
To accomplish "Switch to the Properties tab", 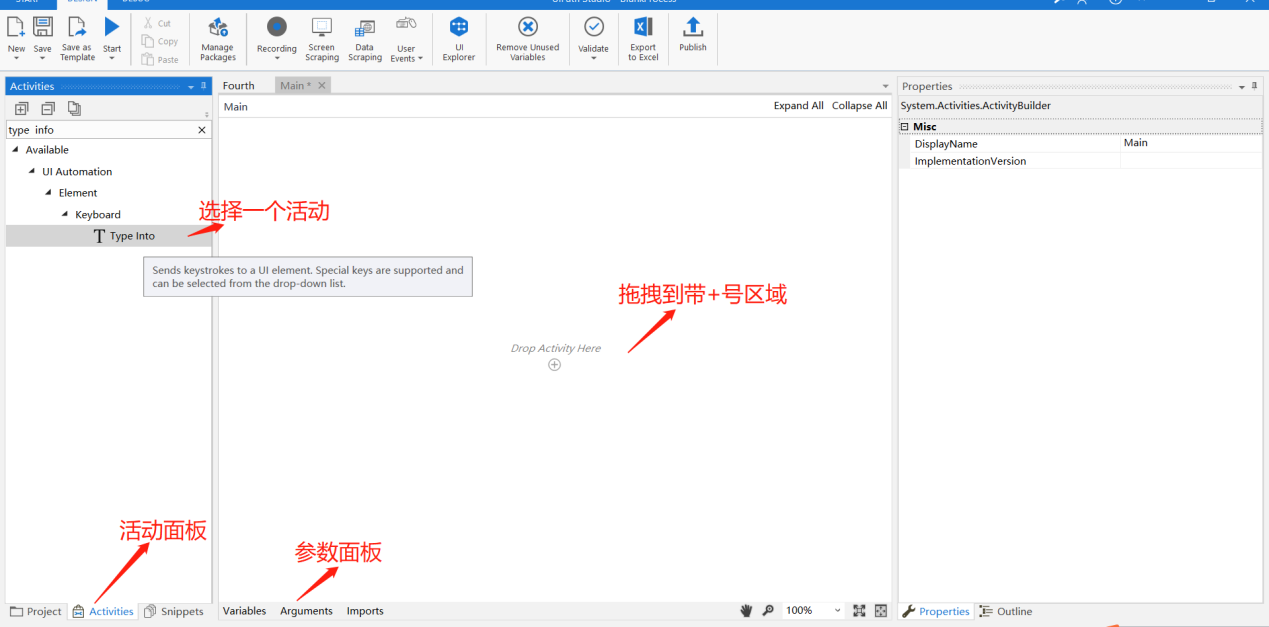I will tap(936, 611).
